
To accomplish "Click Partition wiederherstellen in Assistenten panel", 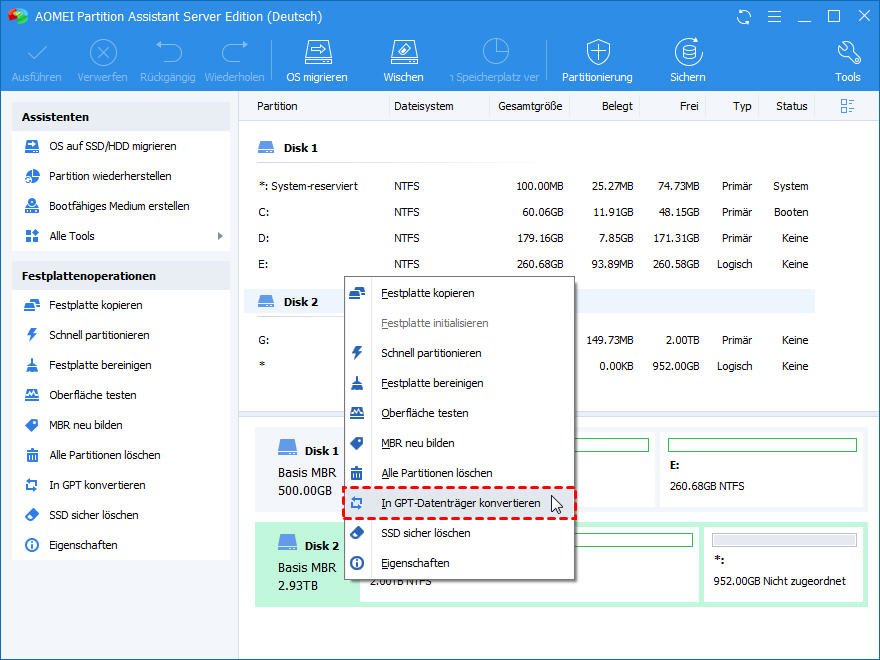I will pos(110,176).
